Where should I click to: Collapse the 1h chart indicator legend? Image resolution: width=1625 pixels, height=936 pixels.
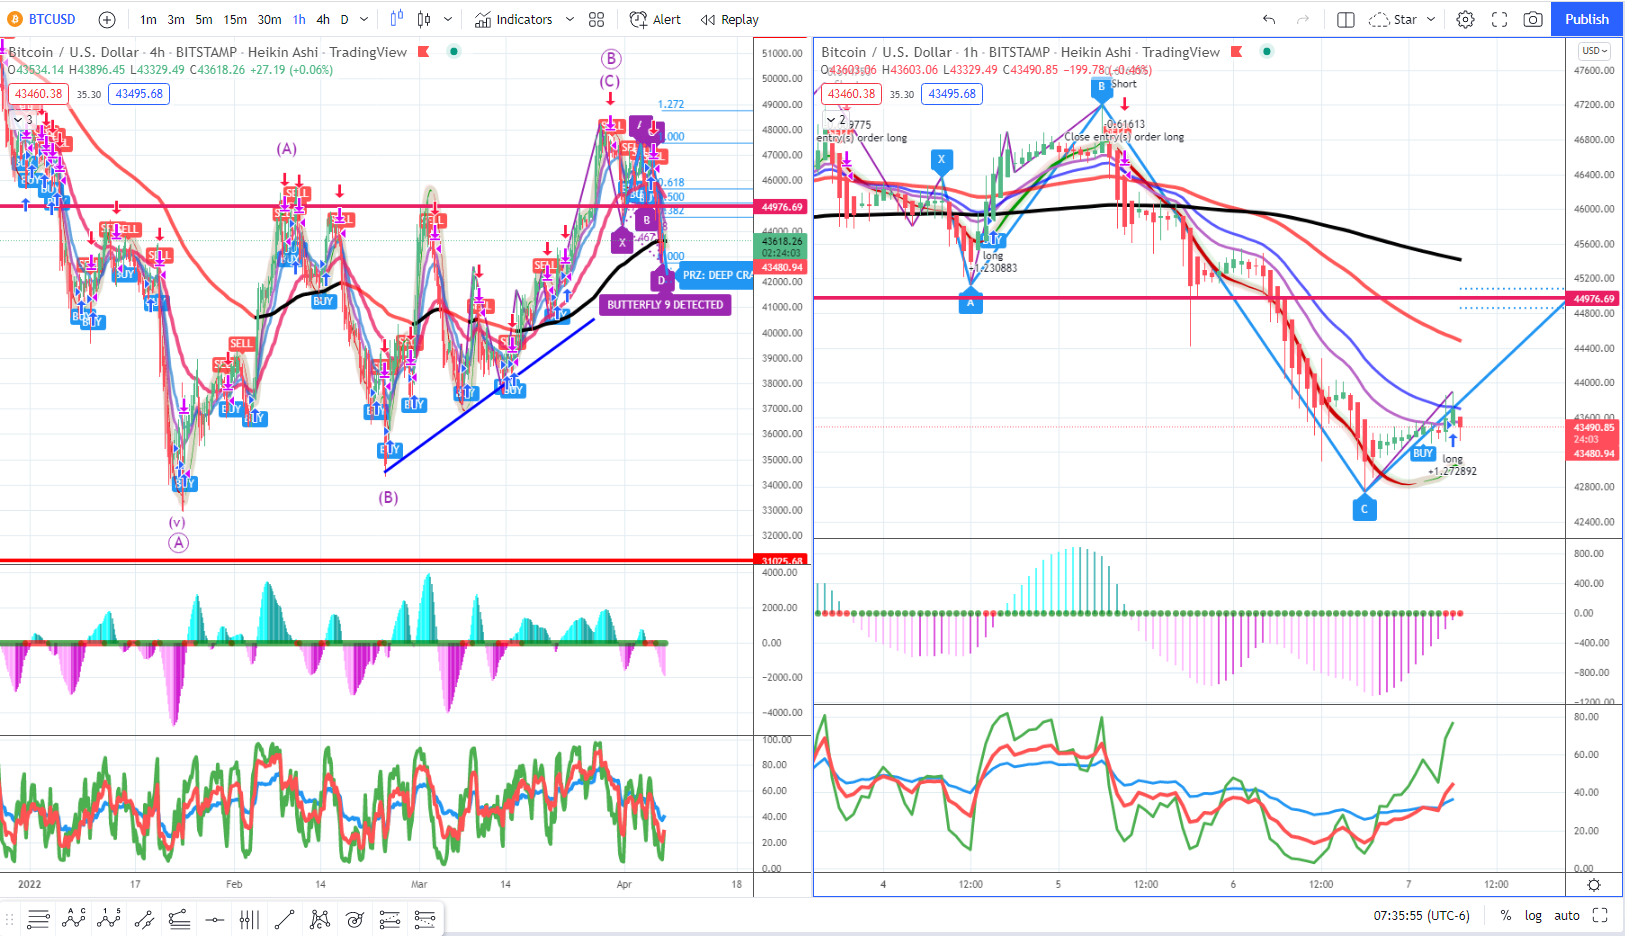[836, 119]
